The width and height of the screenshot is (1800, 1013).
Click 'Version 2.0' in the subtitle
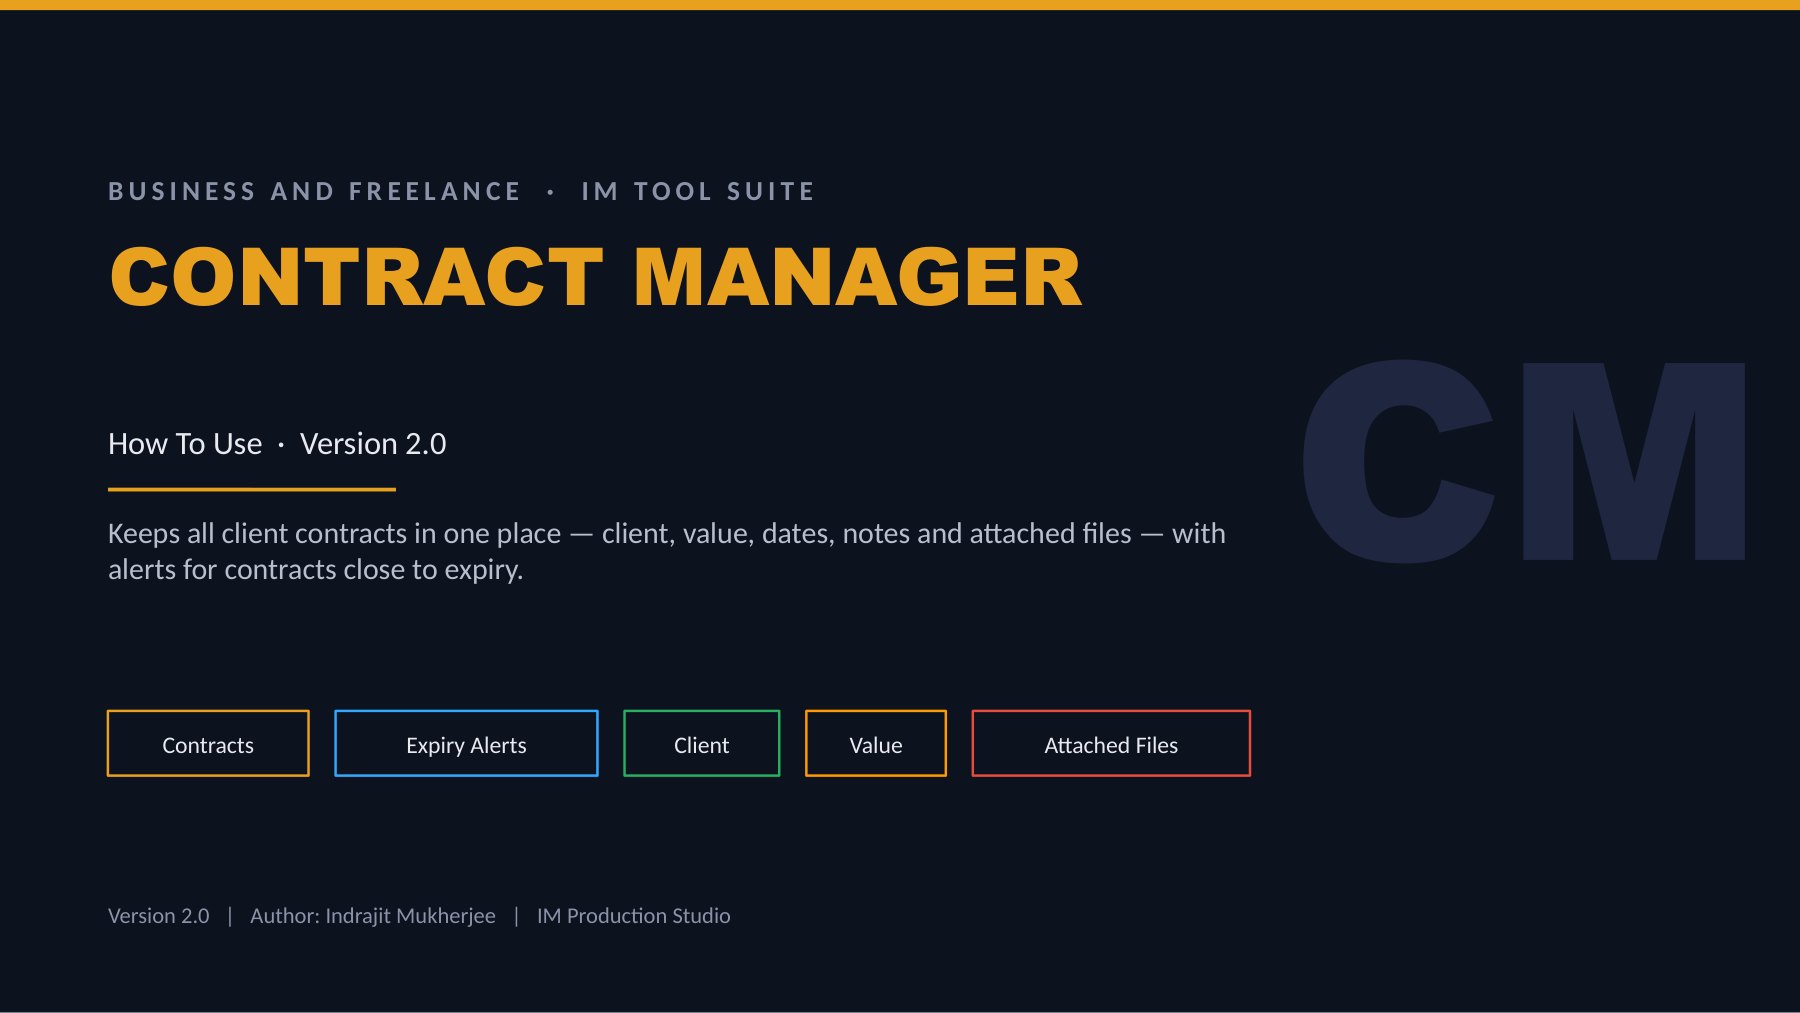(373, 444)
